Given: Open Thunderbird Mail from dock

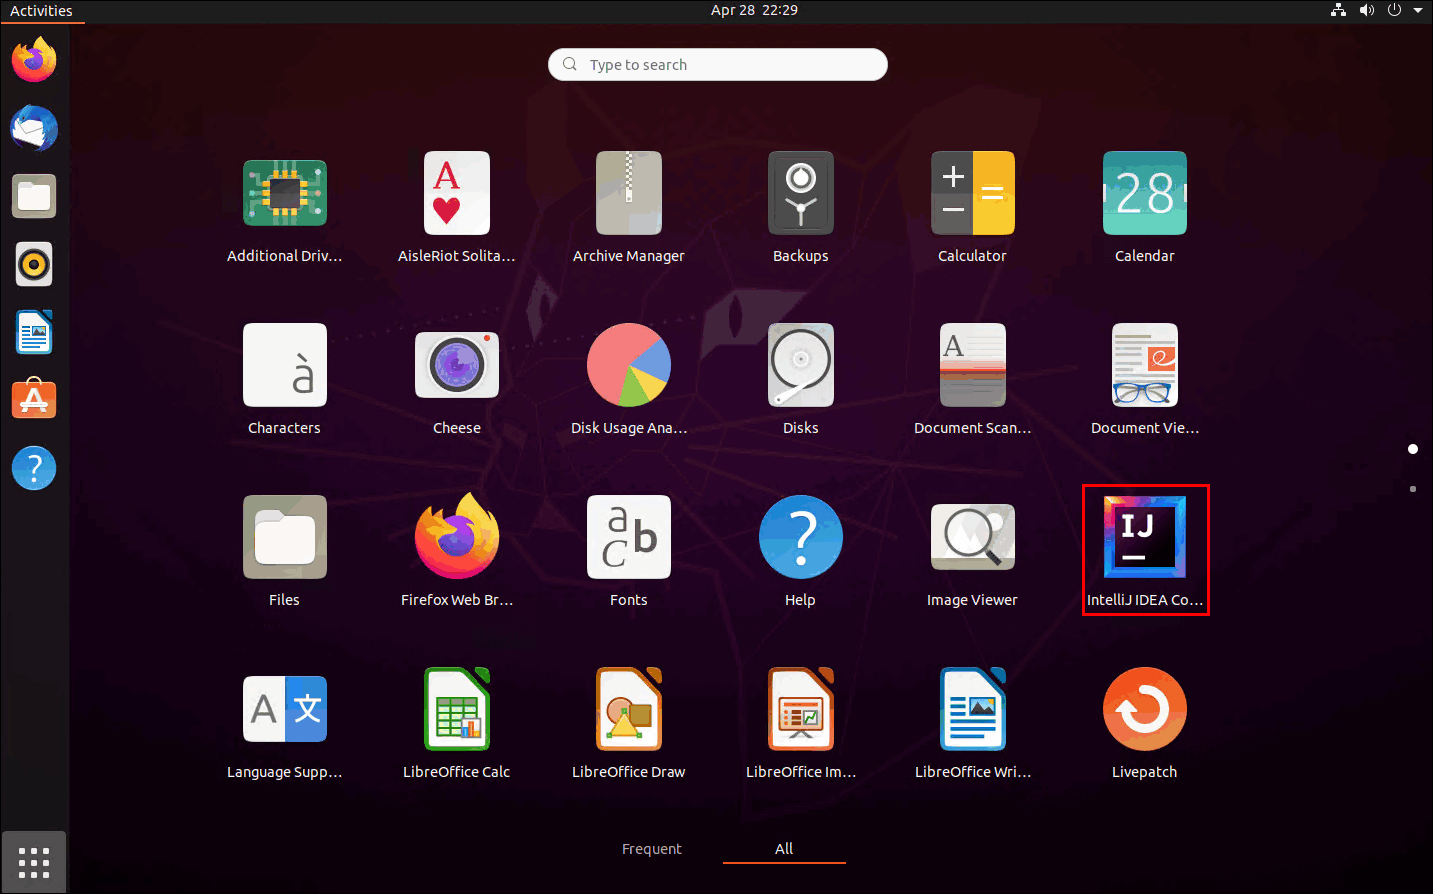Looking at the screenshot, I should pyautogui.click(x=34, y=128).
